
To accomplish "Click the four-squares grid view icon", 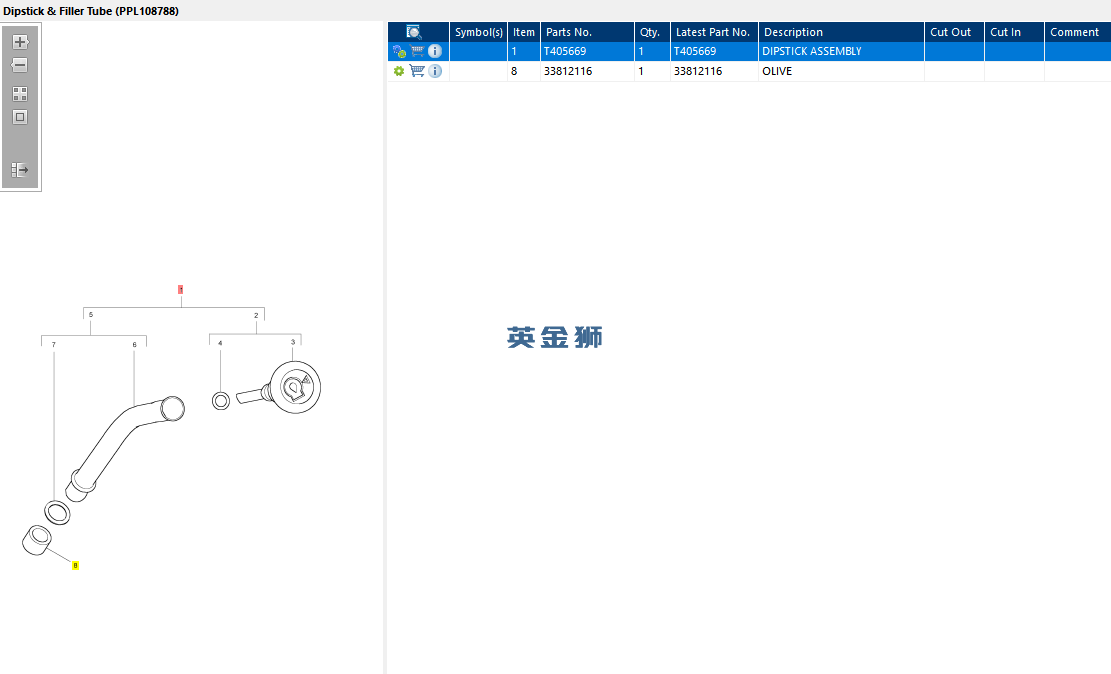I will [x=20, y=94].
